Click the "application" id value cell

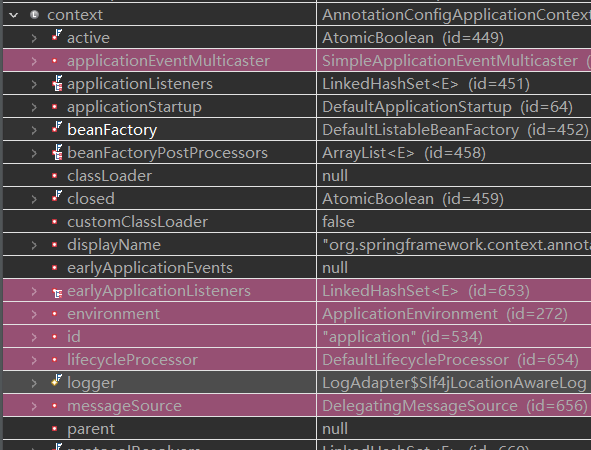(x=454, y=337)
